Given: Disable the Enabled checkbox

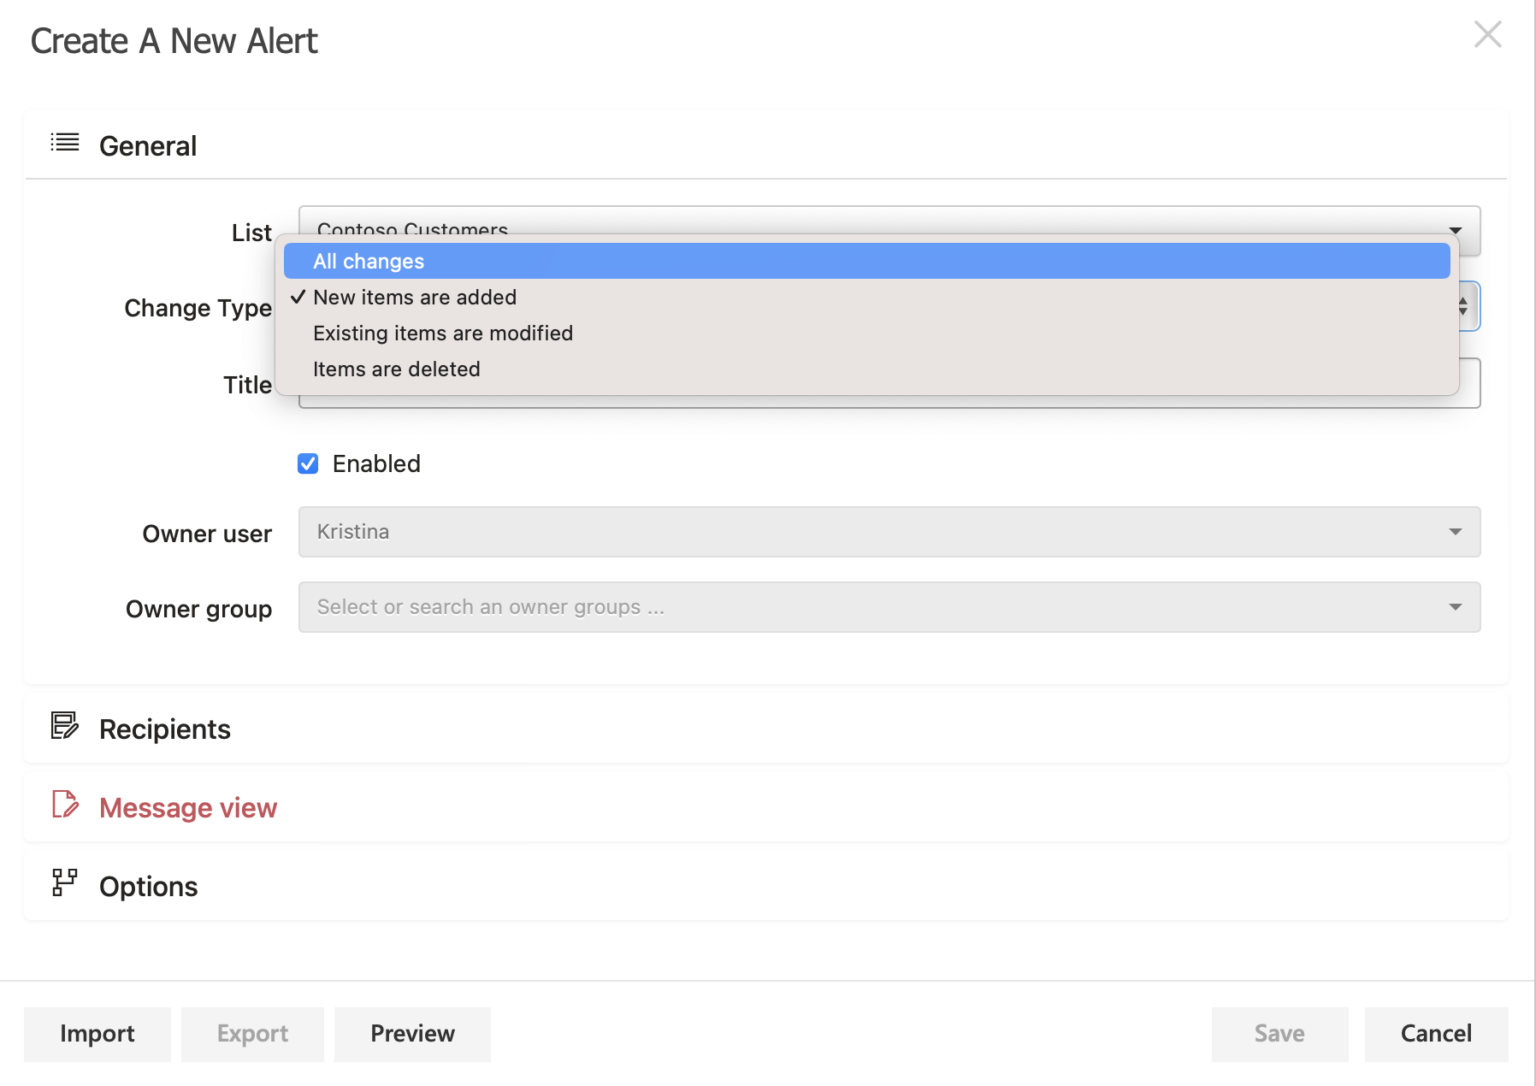Looking at the screenshot, I should [x=308, y=463].
